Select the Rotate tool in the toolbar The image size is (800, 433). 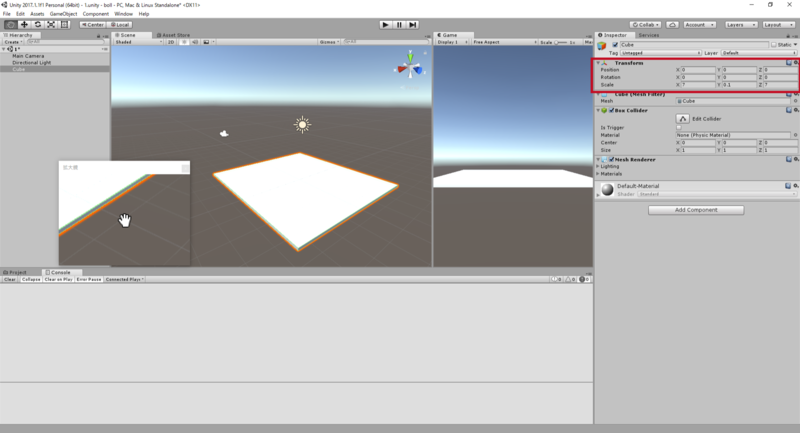[x=38, y=24]
